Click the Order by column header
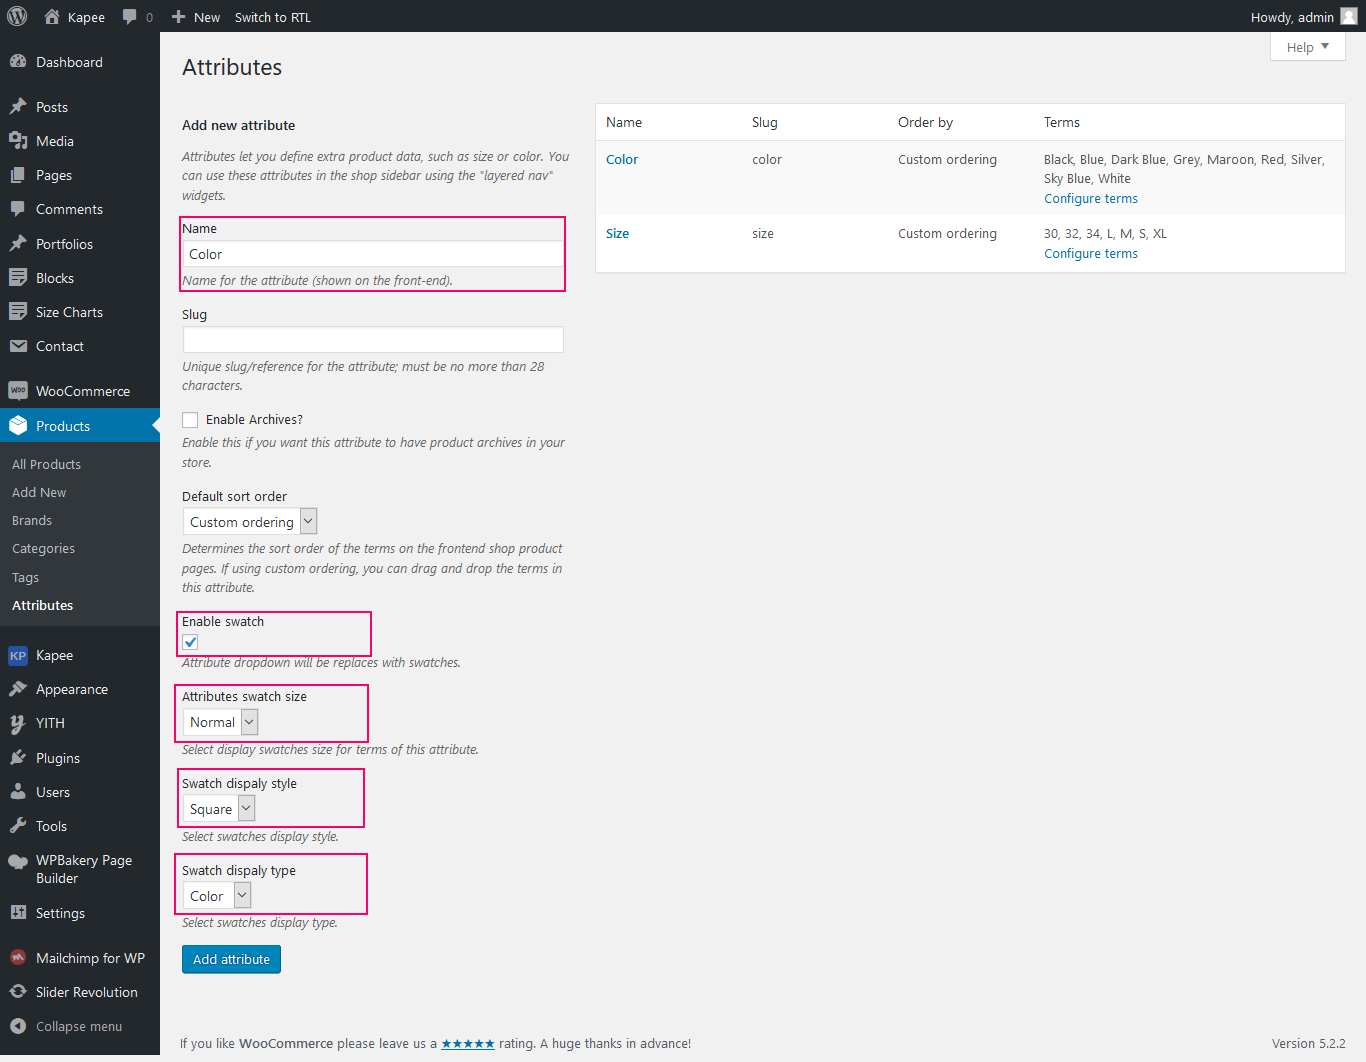Screen dimensions: 1366x1062 click(925, 122)
